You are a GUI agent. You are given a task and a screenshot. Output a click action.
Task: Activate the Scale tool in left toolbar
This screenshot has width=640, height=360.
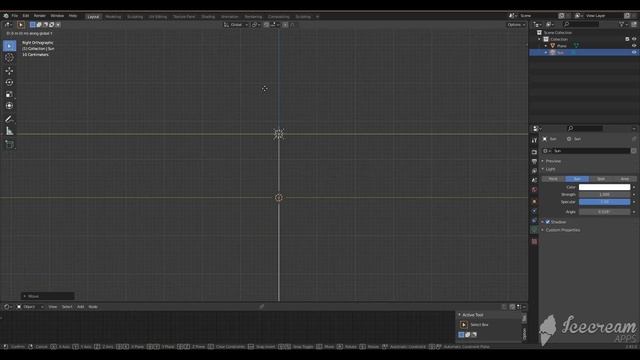[x=9, y=94]
